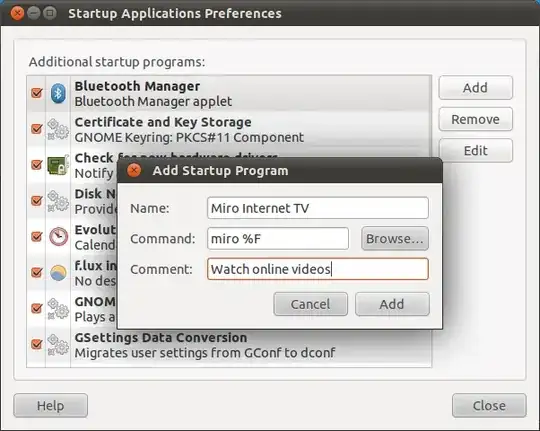Image resolution: width=540 pixels, height=431 pixels.
Task: Click the Remove button
Action: pyautogui.click(x=475, y=119)
